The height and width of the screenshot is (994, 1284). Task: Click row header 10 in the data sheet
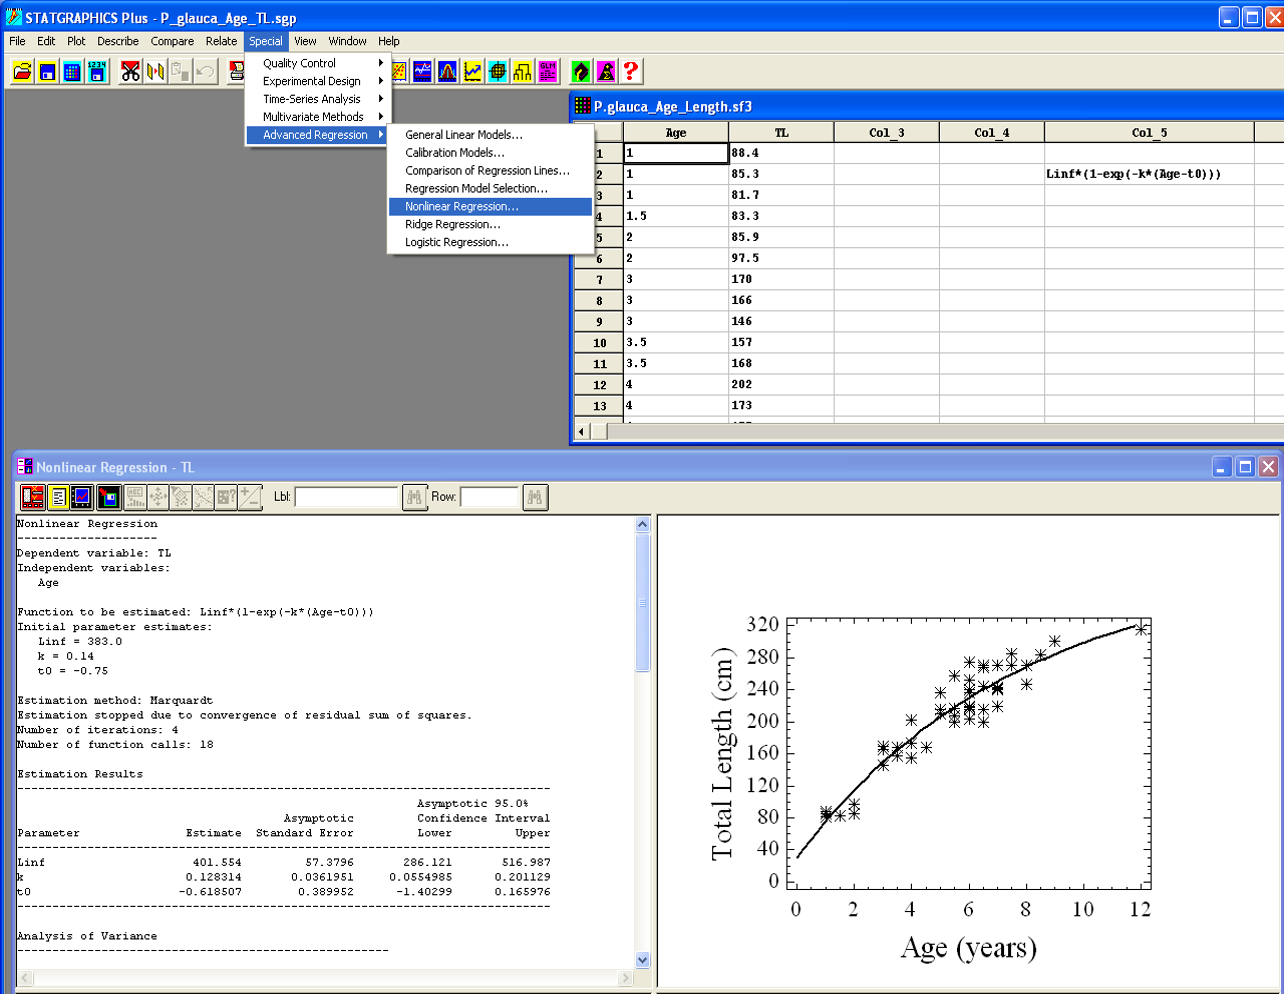[x=599, y=342]
